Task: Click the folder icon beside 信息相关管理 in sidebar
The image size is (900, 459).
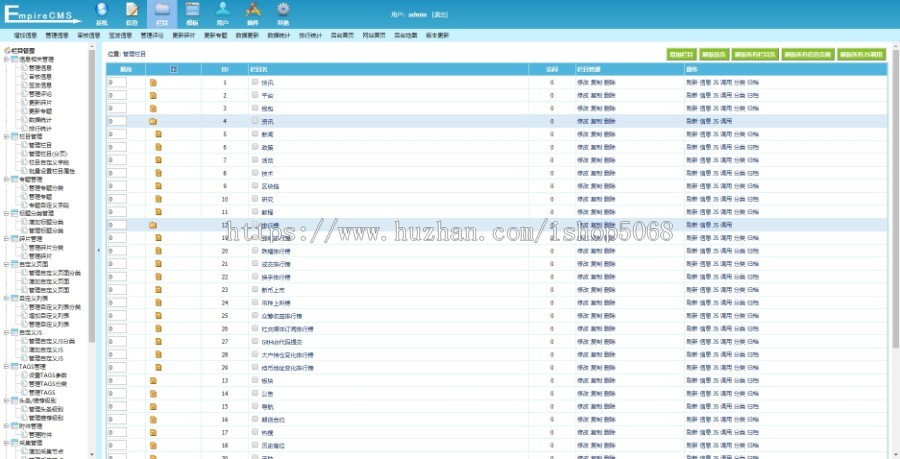Action: click(x=14, y=59)
